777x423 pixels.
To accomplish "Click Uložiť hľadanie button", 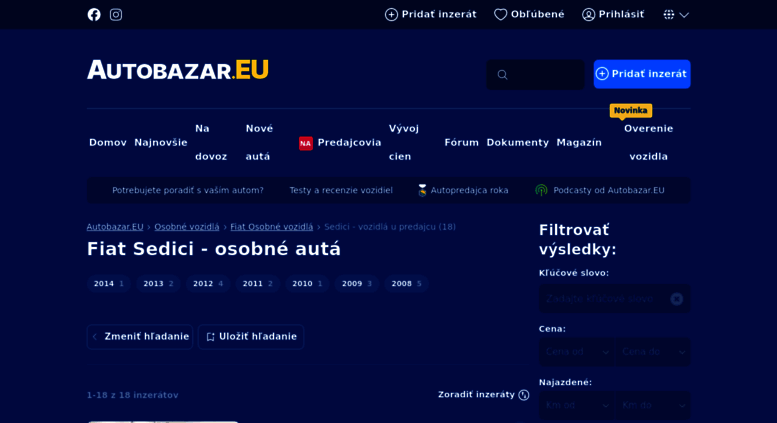I will click(x=251, y=337).
